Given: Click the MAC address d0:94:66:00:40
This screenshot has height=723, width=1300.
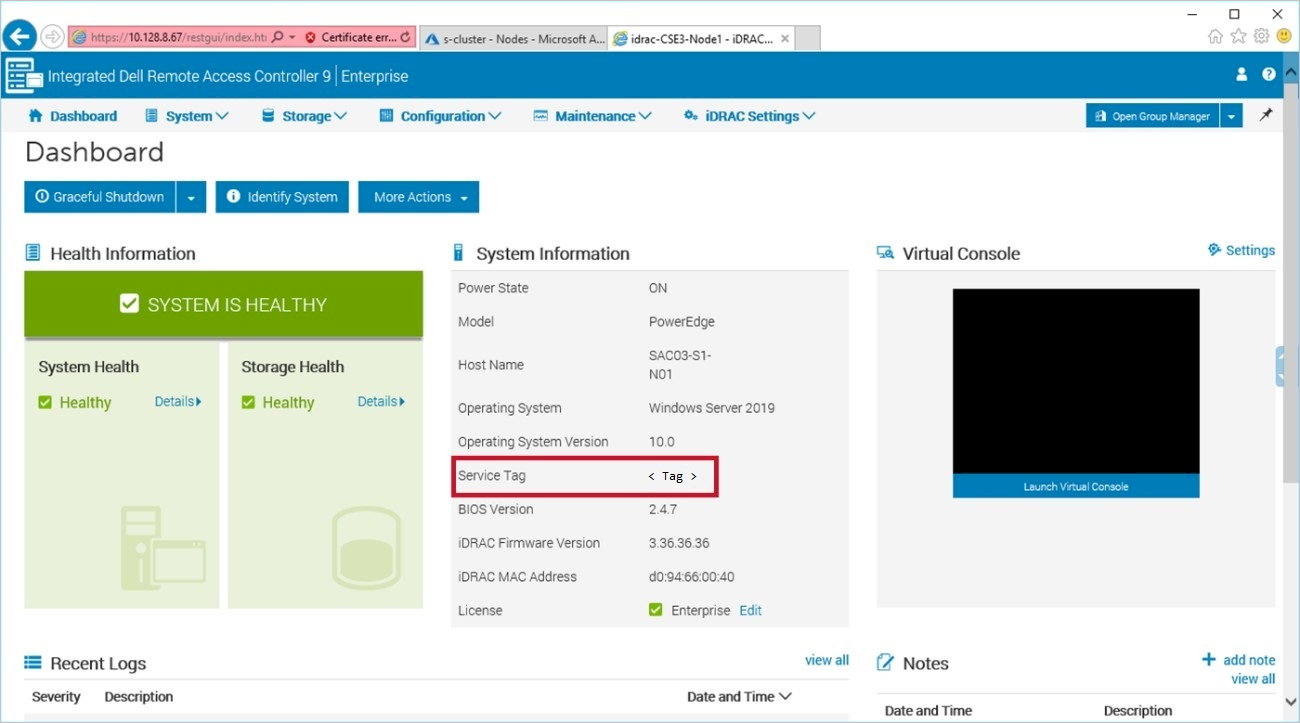Looking at the screenshot, I should click(692, 577).
